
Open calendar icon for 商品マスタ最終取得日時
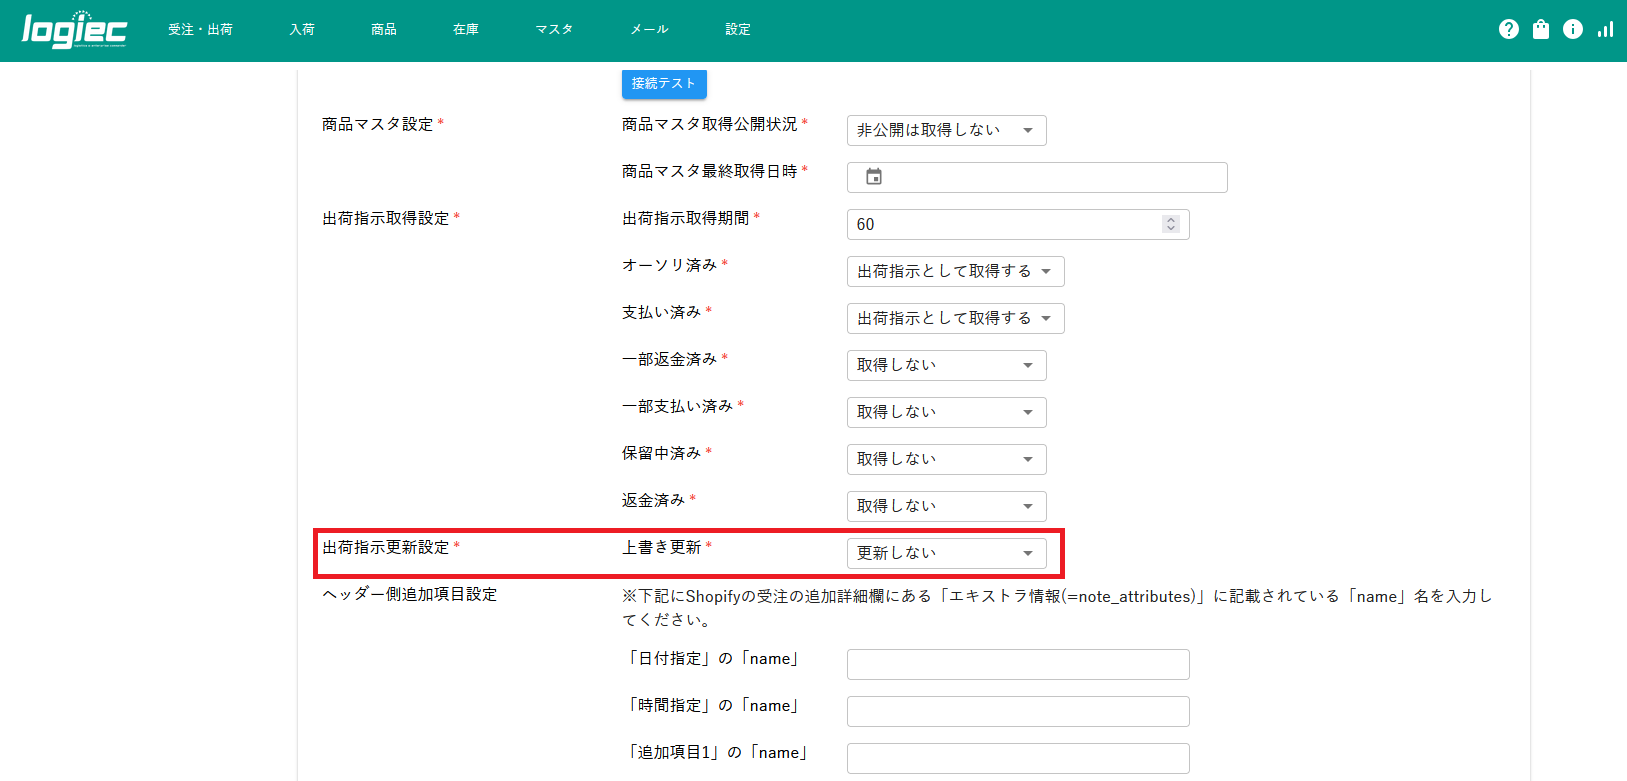pos(873,177)
